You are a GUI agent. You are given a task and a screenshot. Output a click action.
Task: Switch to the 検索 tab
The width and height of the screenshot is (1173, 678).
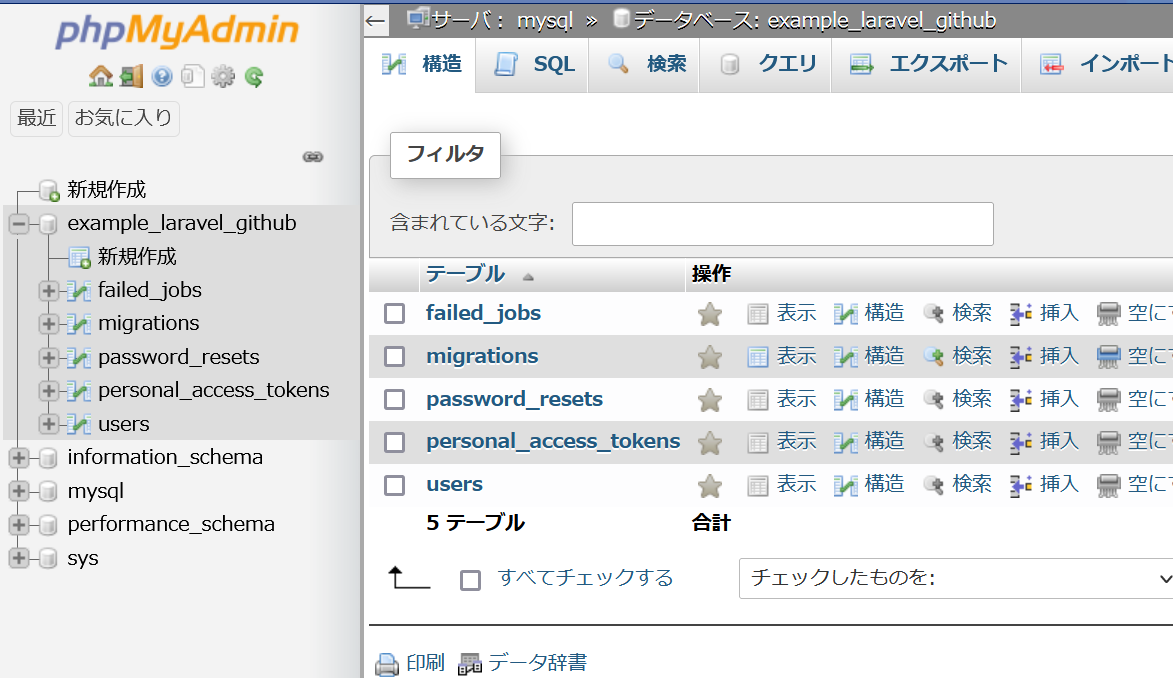pyautogui.click(x=644, y=65)
